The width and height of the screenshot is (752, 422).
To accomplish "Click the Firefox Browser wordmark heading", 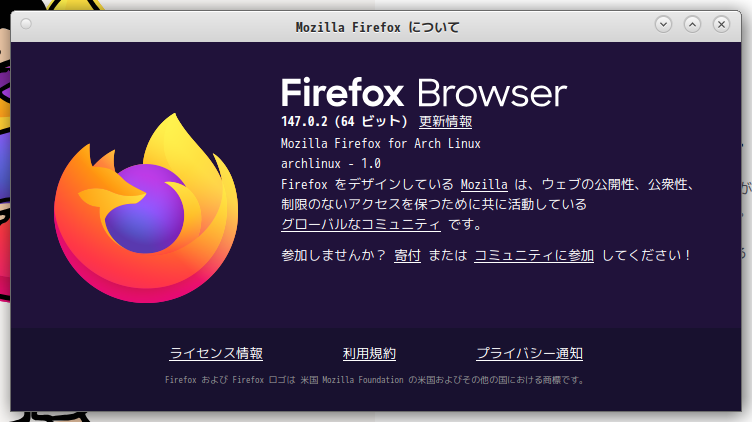I will click(424, 93).
